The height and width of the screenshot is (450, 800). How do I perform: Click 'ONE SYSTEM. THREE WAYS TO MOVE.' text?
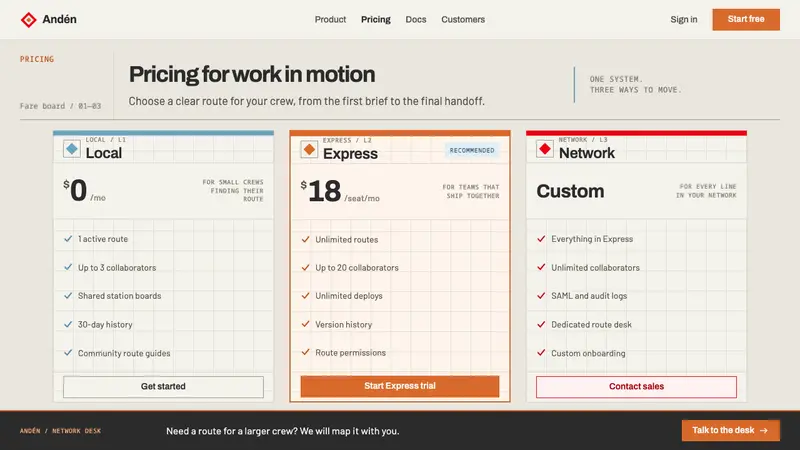(x=636, y=85)
